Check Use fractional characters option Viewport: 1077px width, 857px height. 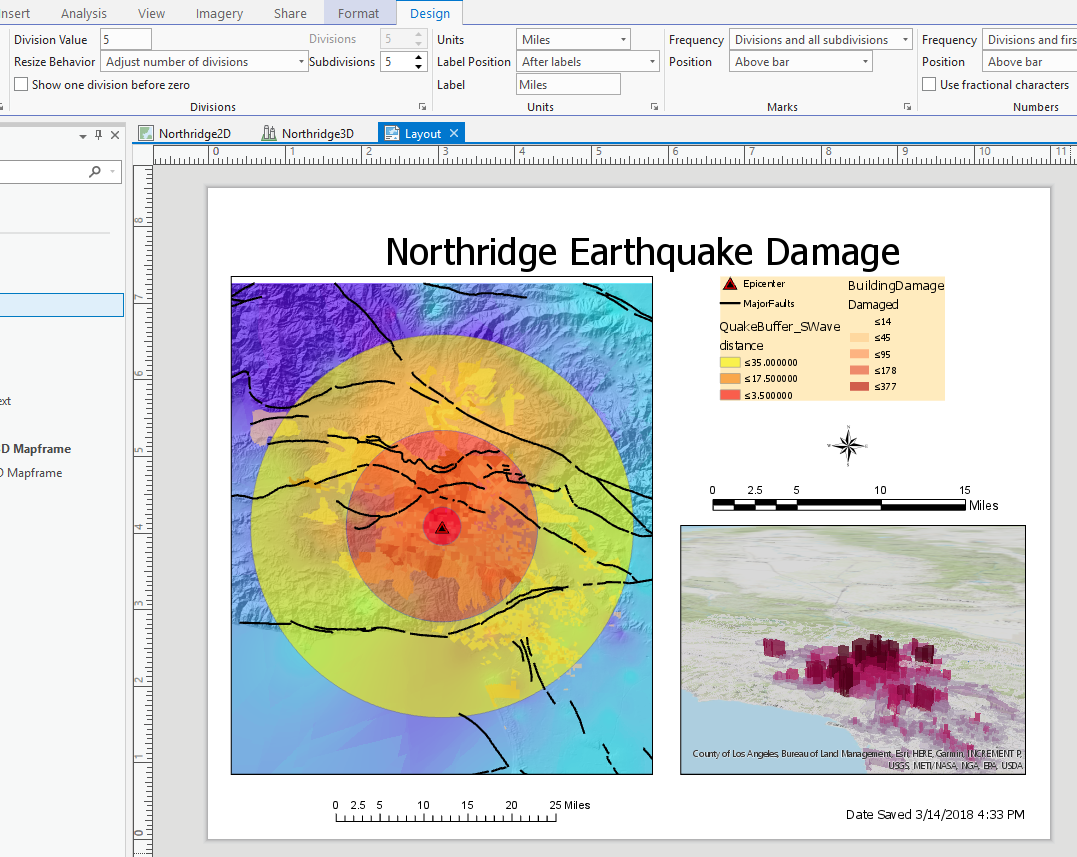point(929,85)
